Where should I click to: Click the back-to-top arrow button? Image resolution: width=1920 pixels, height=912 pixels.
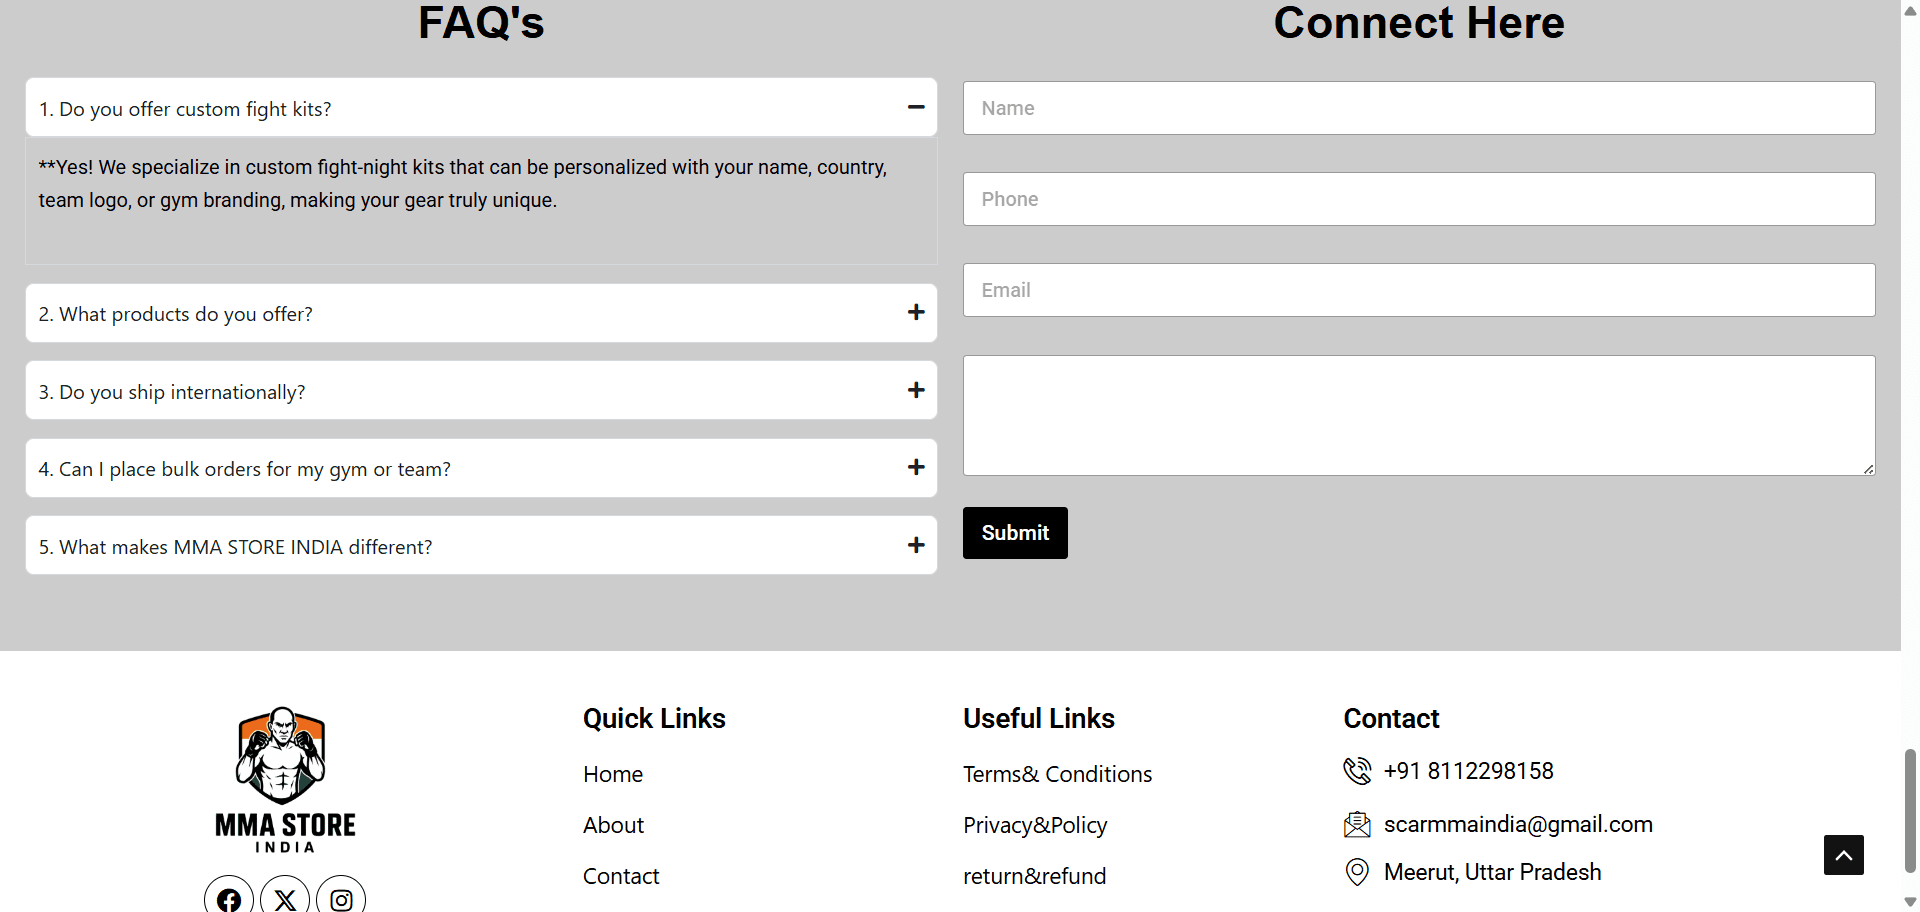click(1843, 855)
